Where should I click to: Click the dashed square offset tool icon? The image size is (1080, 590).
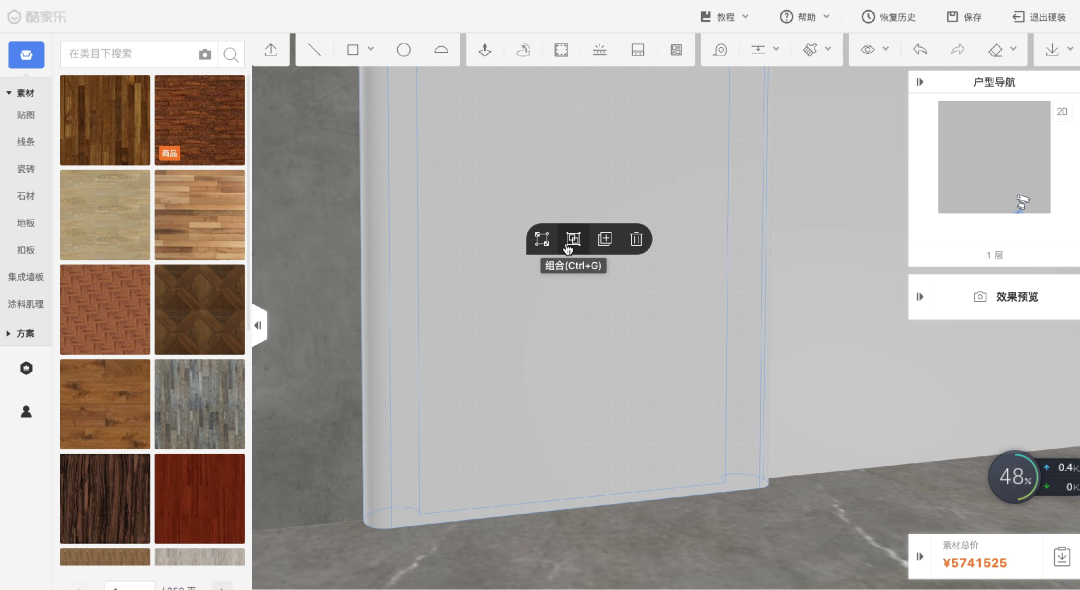click(561, 50)
